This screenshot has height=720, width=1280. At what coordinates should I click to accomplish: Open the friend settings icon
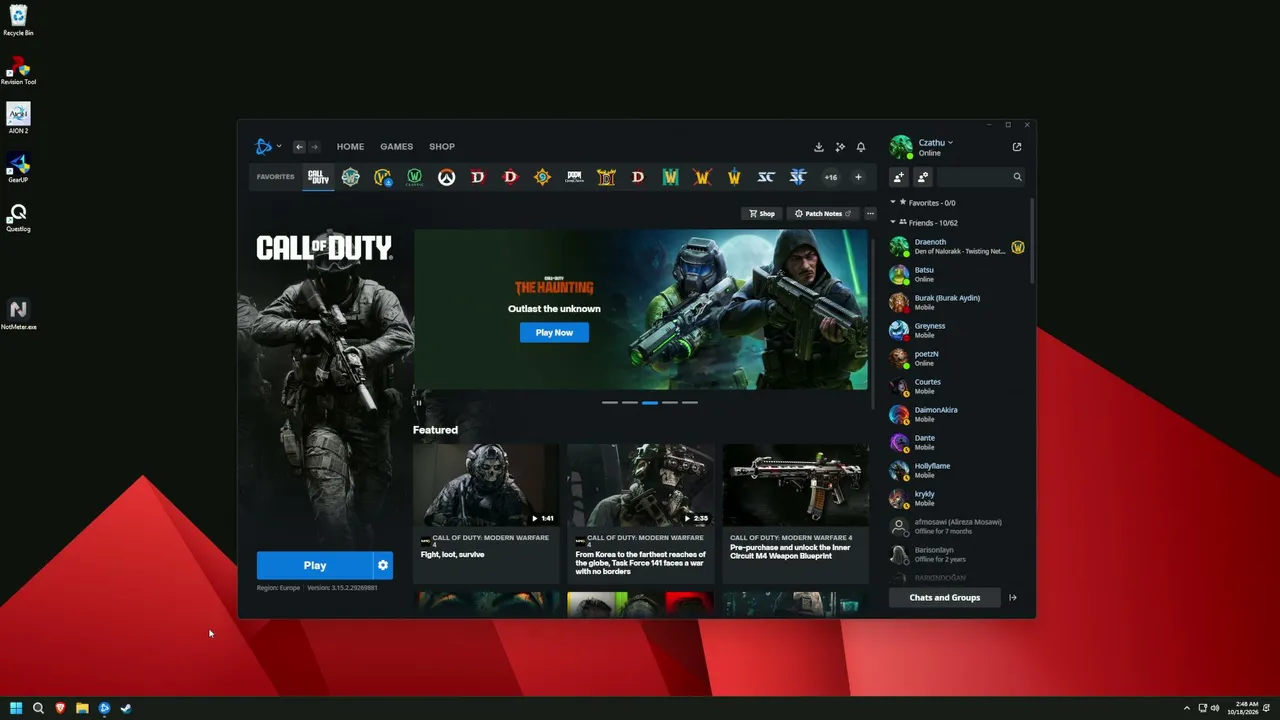pyautogui.click(x=922, y=177)
